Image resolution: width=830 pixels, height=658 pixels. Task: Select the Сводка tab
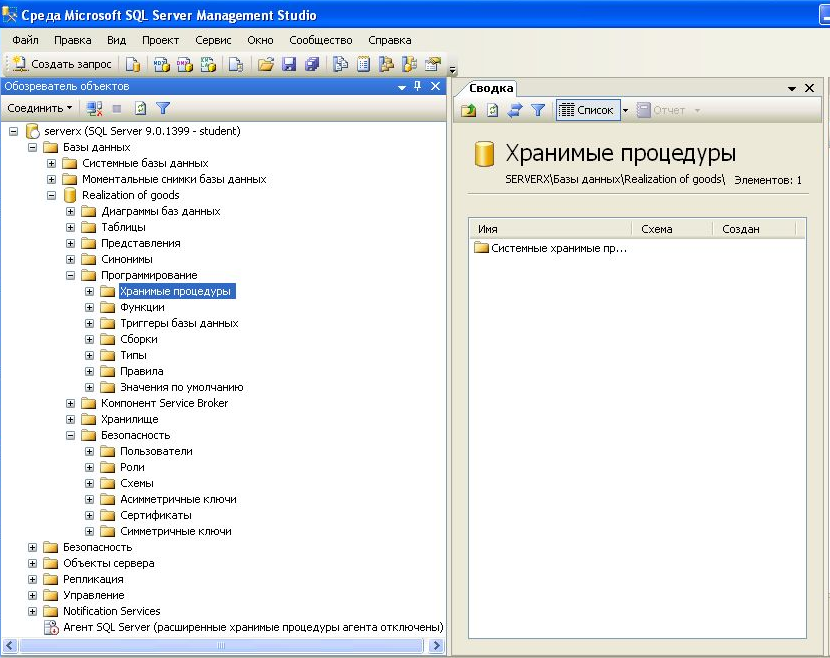point(491,88)
